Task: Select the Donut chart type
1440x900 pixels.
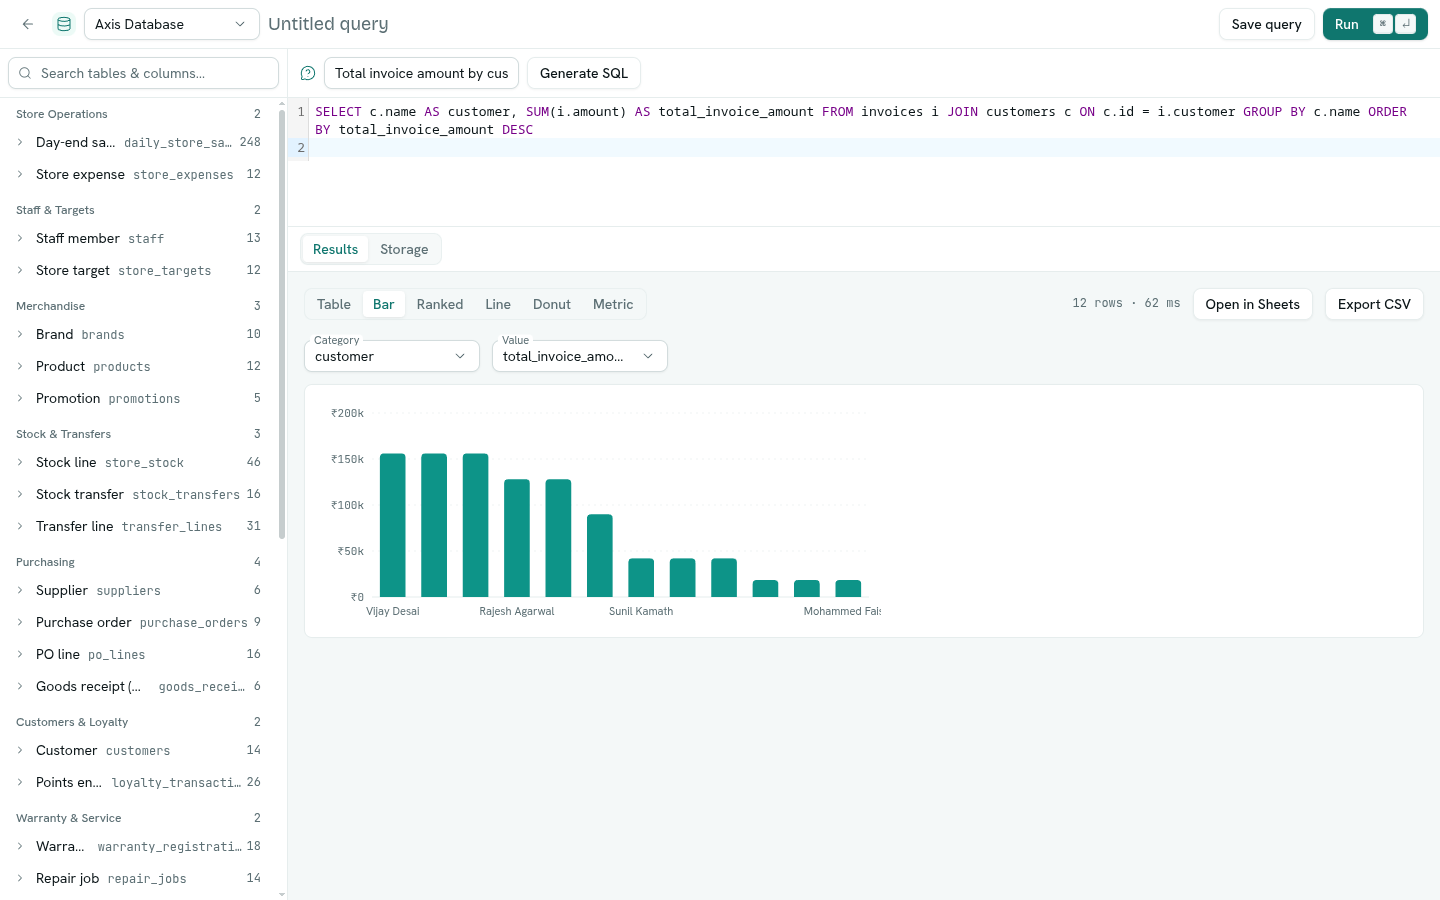Action: point(552,304)
